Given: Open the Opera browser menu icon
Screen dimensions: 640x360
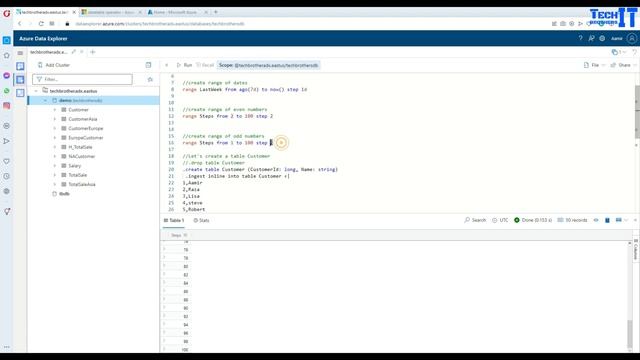Looking at the screenshot, I should click(7, 13).
